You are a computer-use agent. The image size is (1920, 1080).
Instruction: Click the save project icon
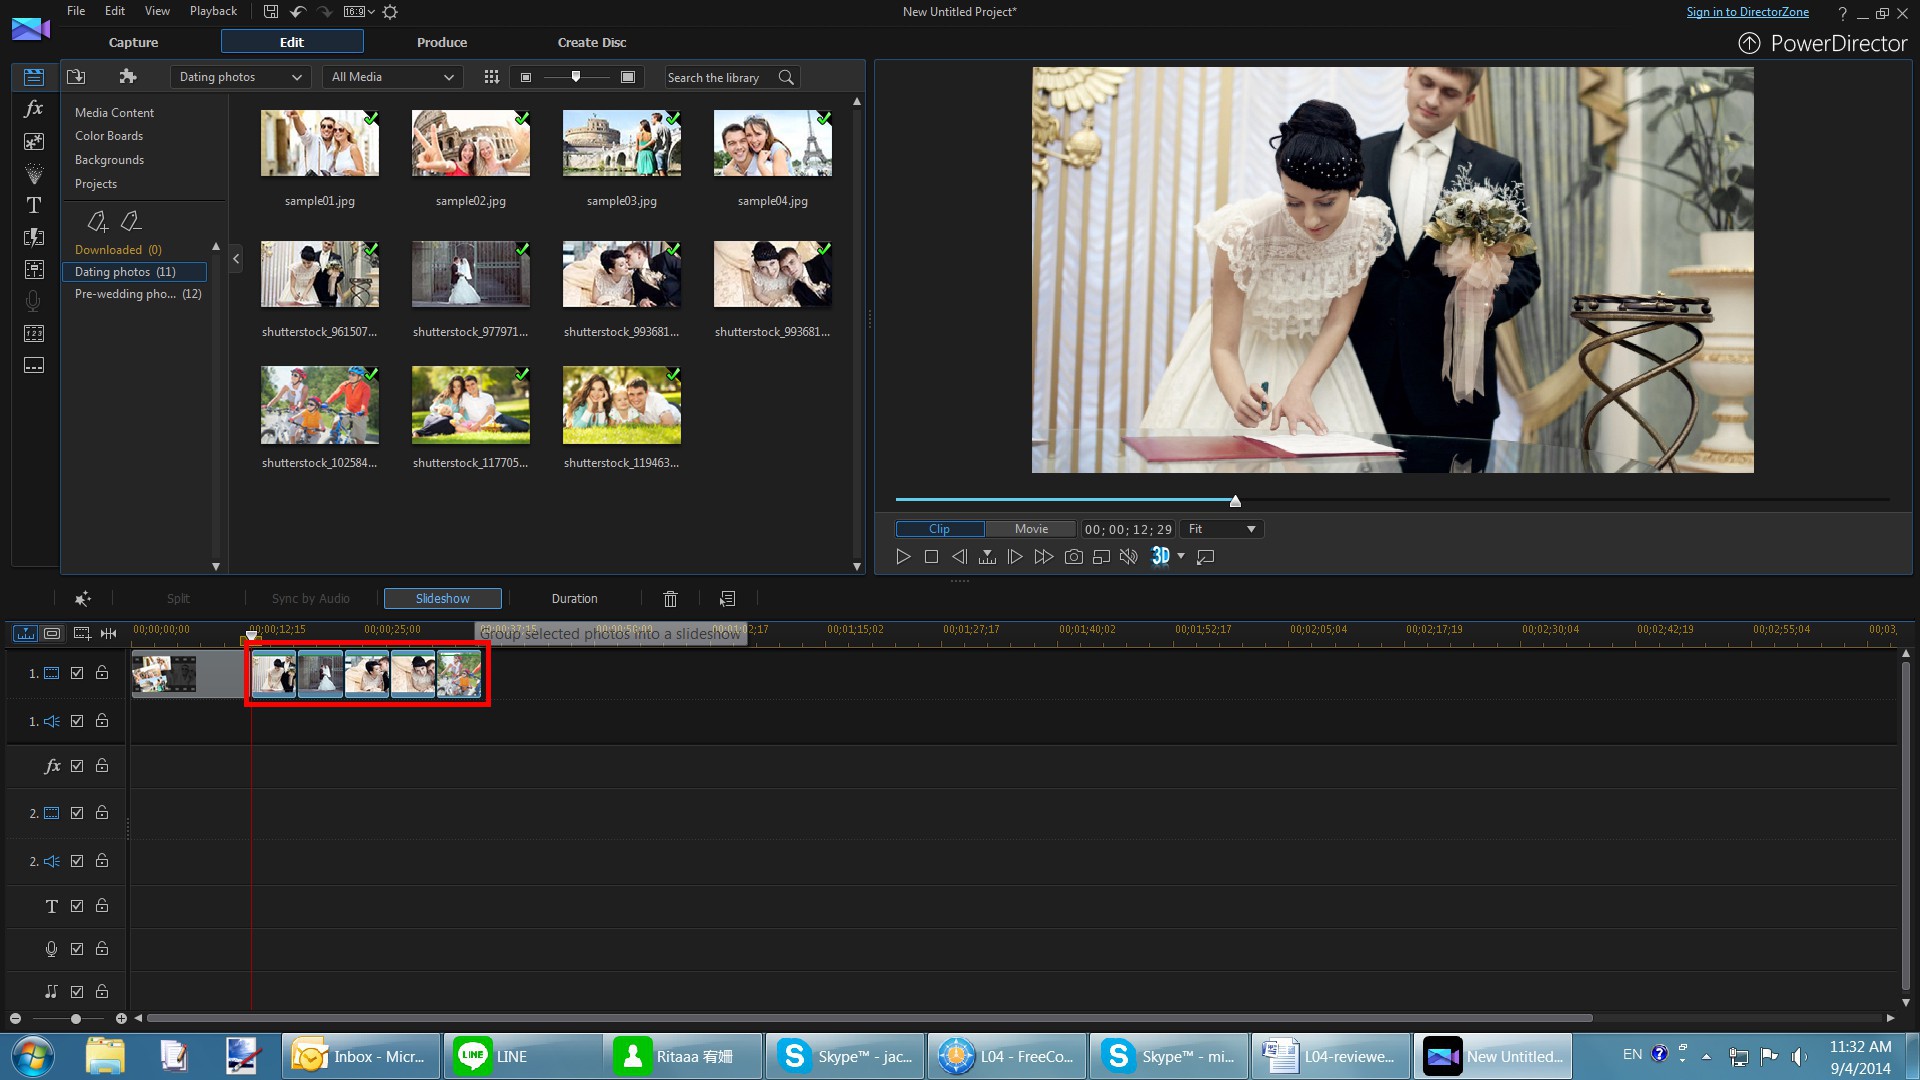[x=270, y=12]
